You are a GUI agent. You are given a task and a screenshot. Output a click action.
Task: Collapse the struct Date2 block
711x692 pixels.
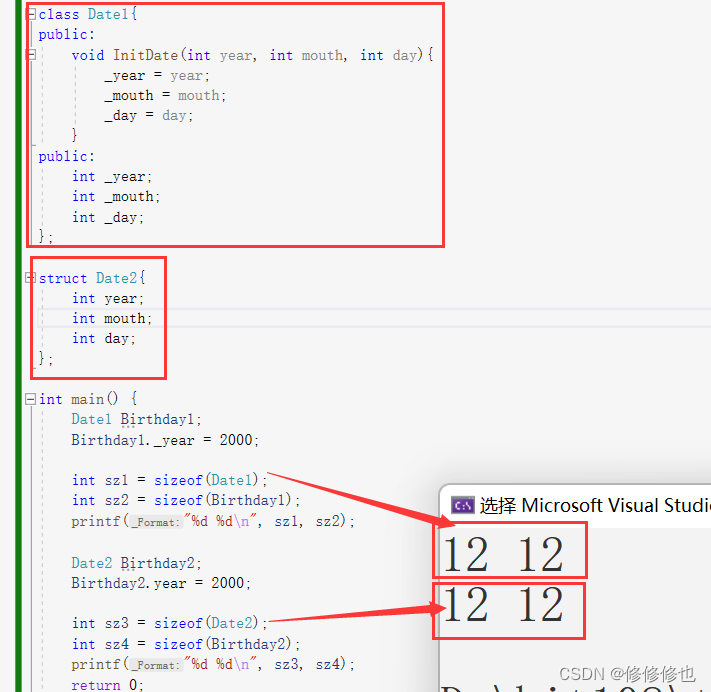pyautogui.click(x=30, y=278)
